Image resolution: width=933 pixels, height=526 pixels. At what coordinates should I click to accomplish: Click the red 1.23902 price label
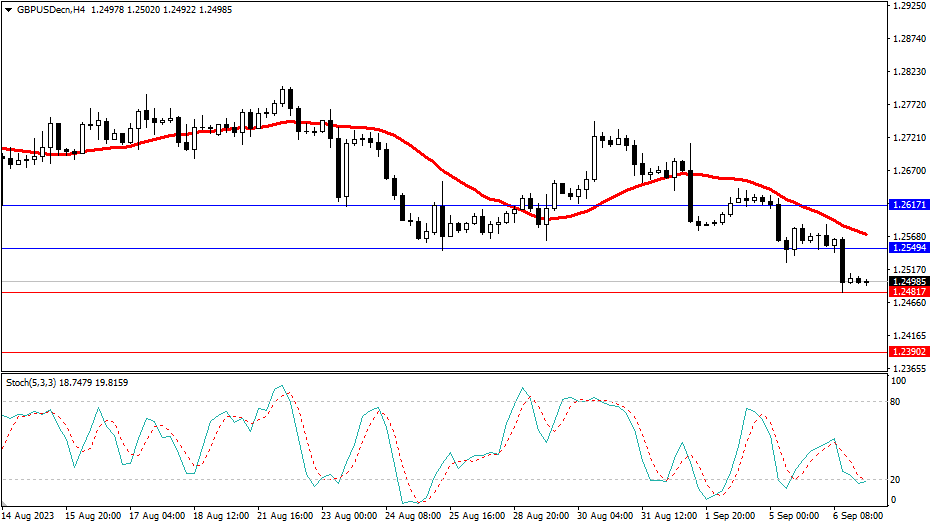(x=909, y=352)
